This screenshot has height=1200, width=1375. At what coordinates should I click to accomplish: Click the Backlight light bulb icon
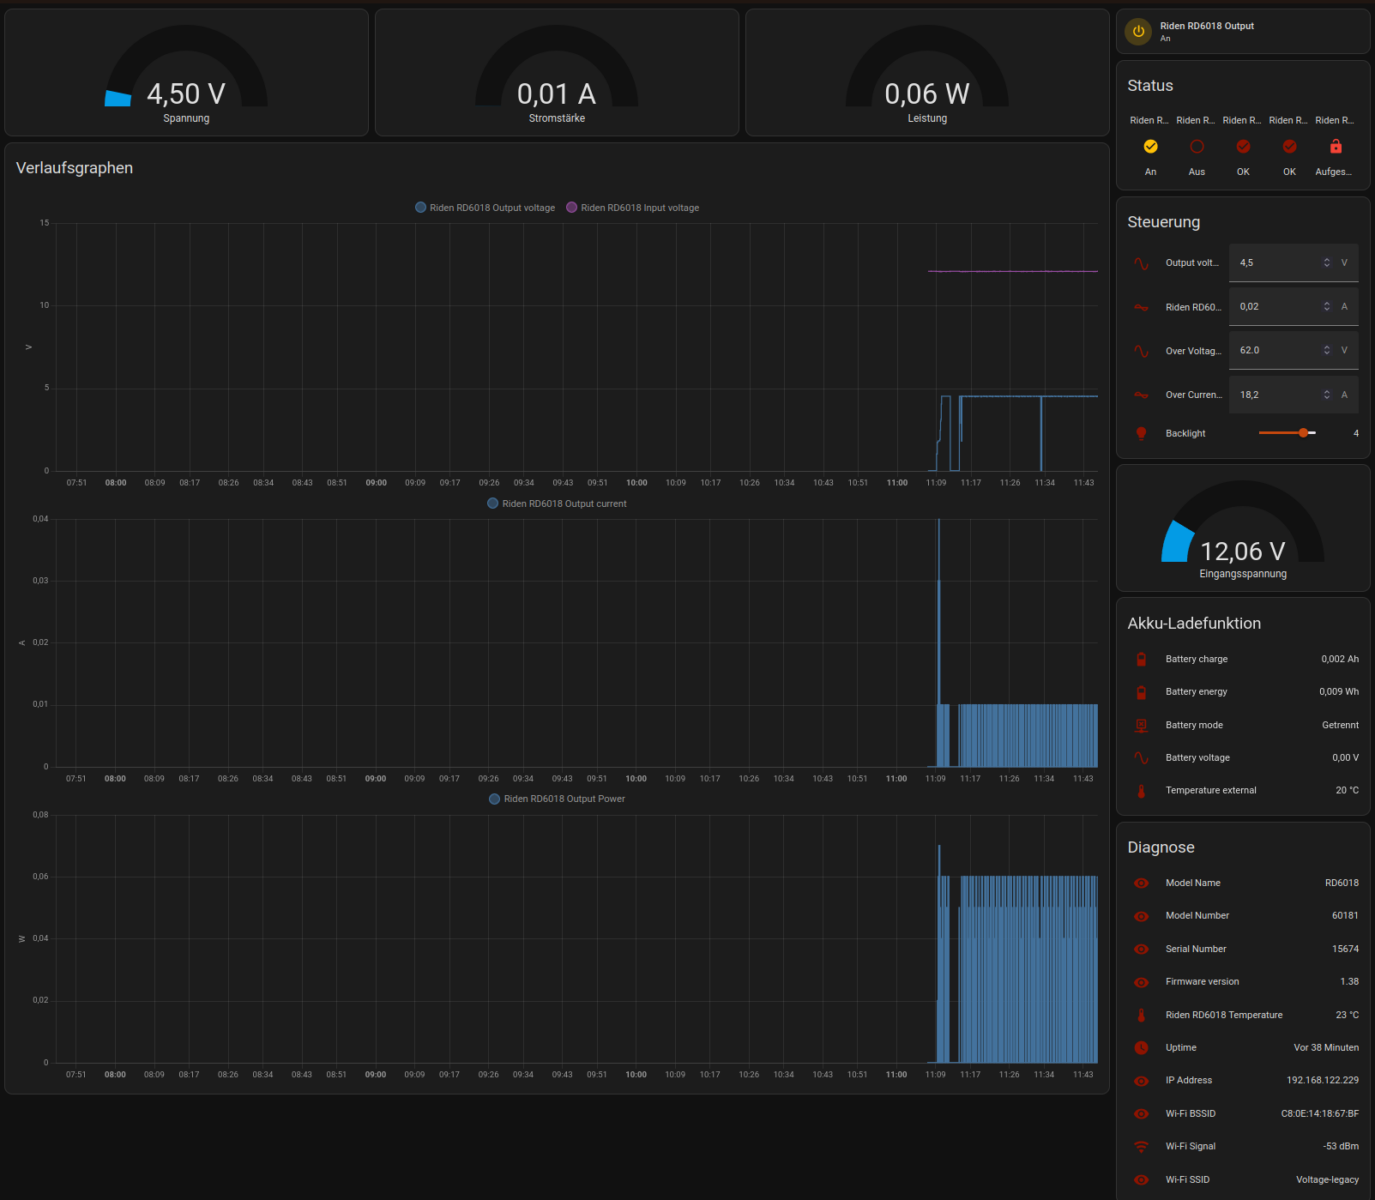tap(1141, 433)
